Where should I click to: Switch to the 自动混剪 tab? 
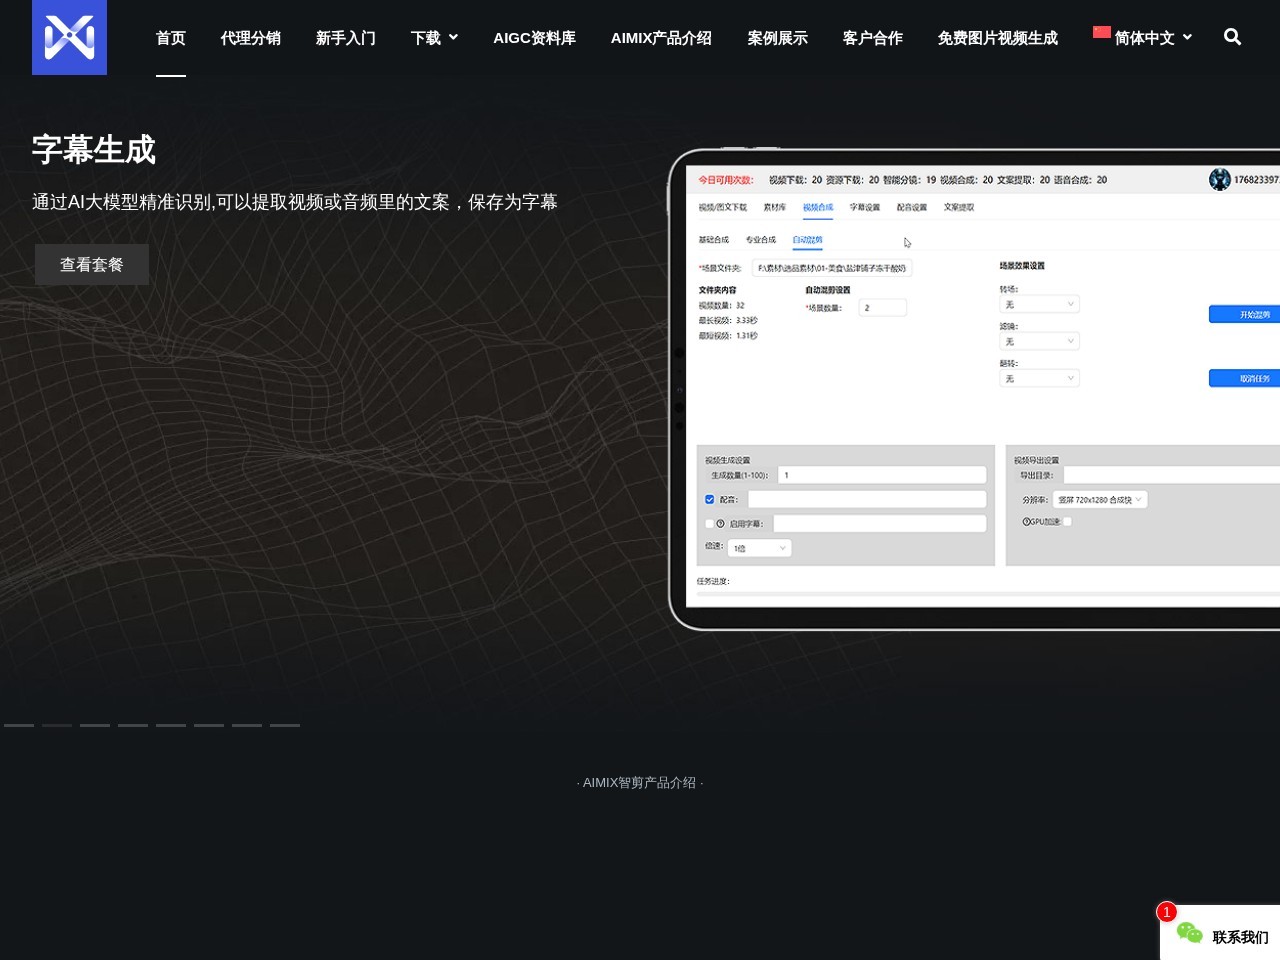[x=807, y=239]
